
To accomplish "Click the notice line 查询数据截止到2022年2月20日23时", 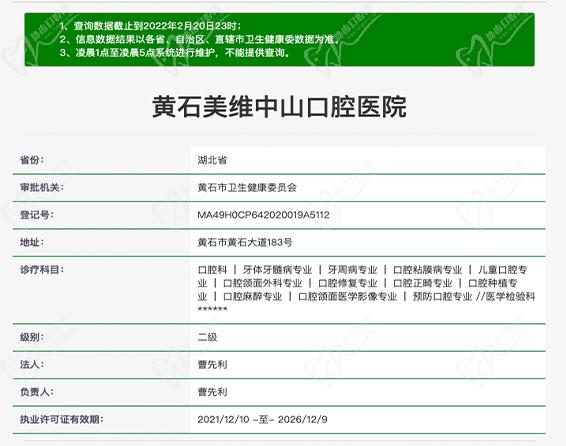I will 151,26.
